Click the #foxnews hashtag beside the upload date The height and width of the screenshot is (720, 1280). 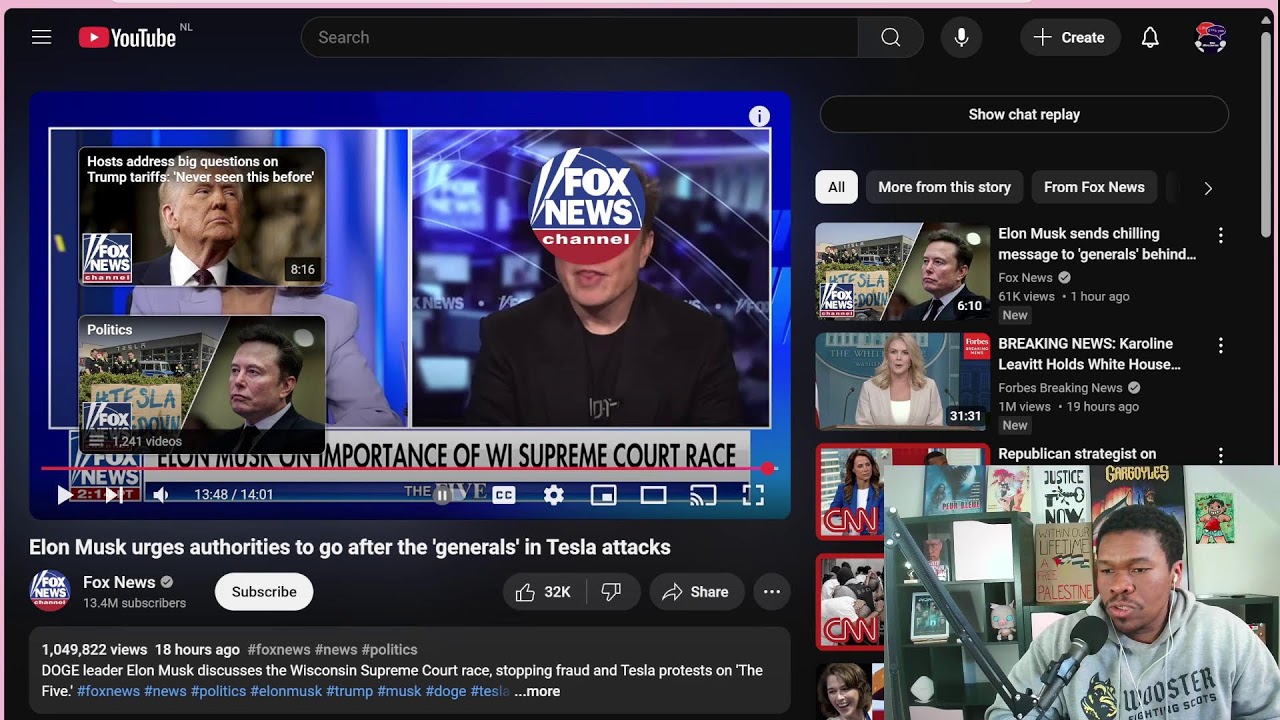pos(278,650)
